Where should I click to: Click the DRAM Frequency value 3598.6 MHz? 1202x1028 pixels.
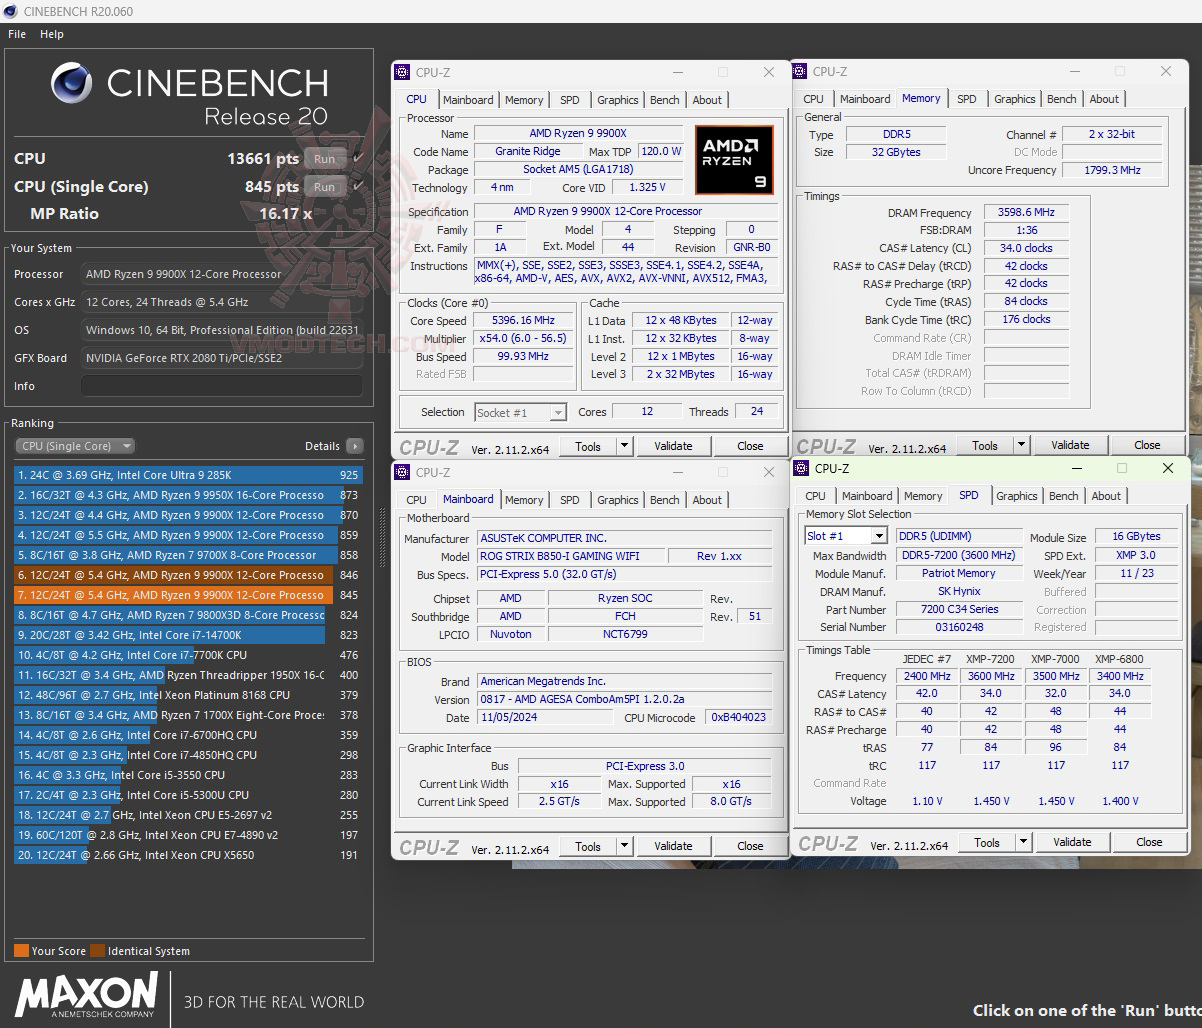click(x=1026, y=213)
